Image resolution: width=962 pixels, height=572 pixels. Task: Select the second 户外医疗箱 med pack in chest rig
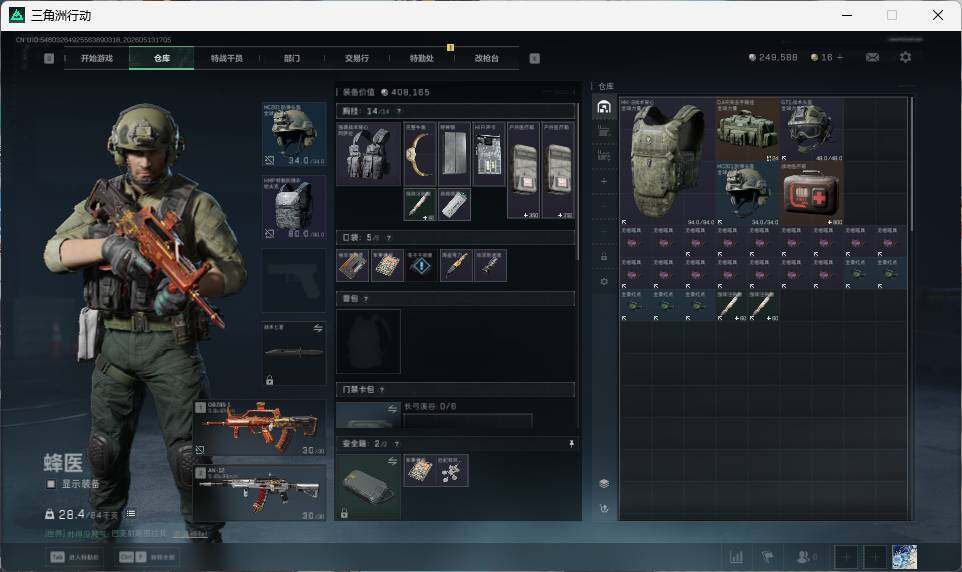point(558,170)
